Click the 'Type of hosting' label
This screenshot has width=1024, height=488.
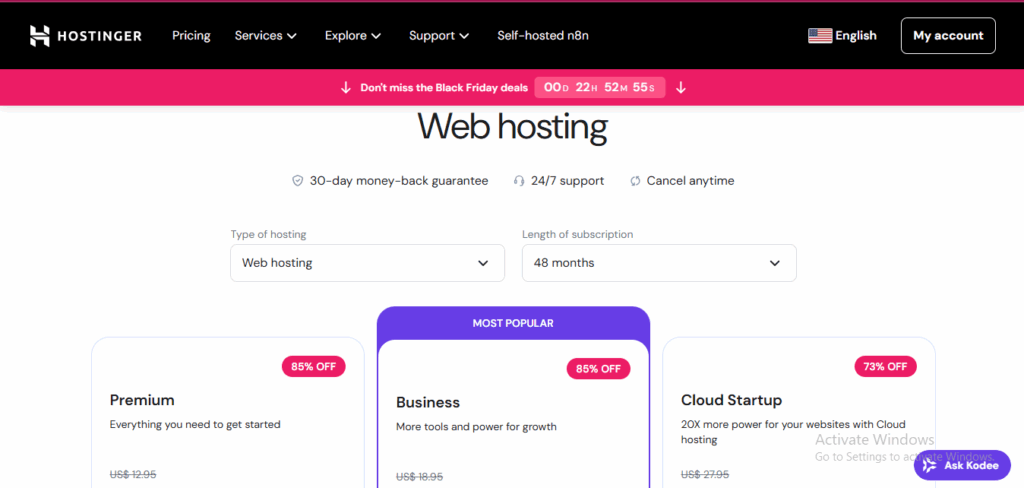[268, 234]
